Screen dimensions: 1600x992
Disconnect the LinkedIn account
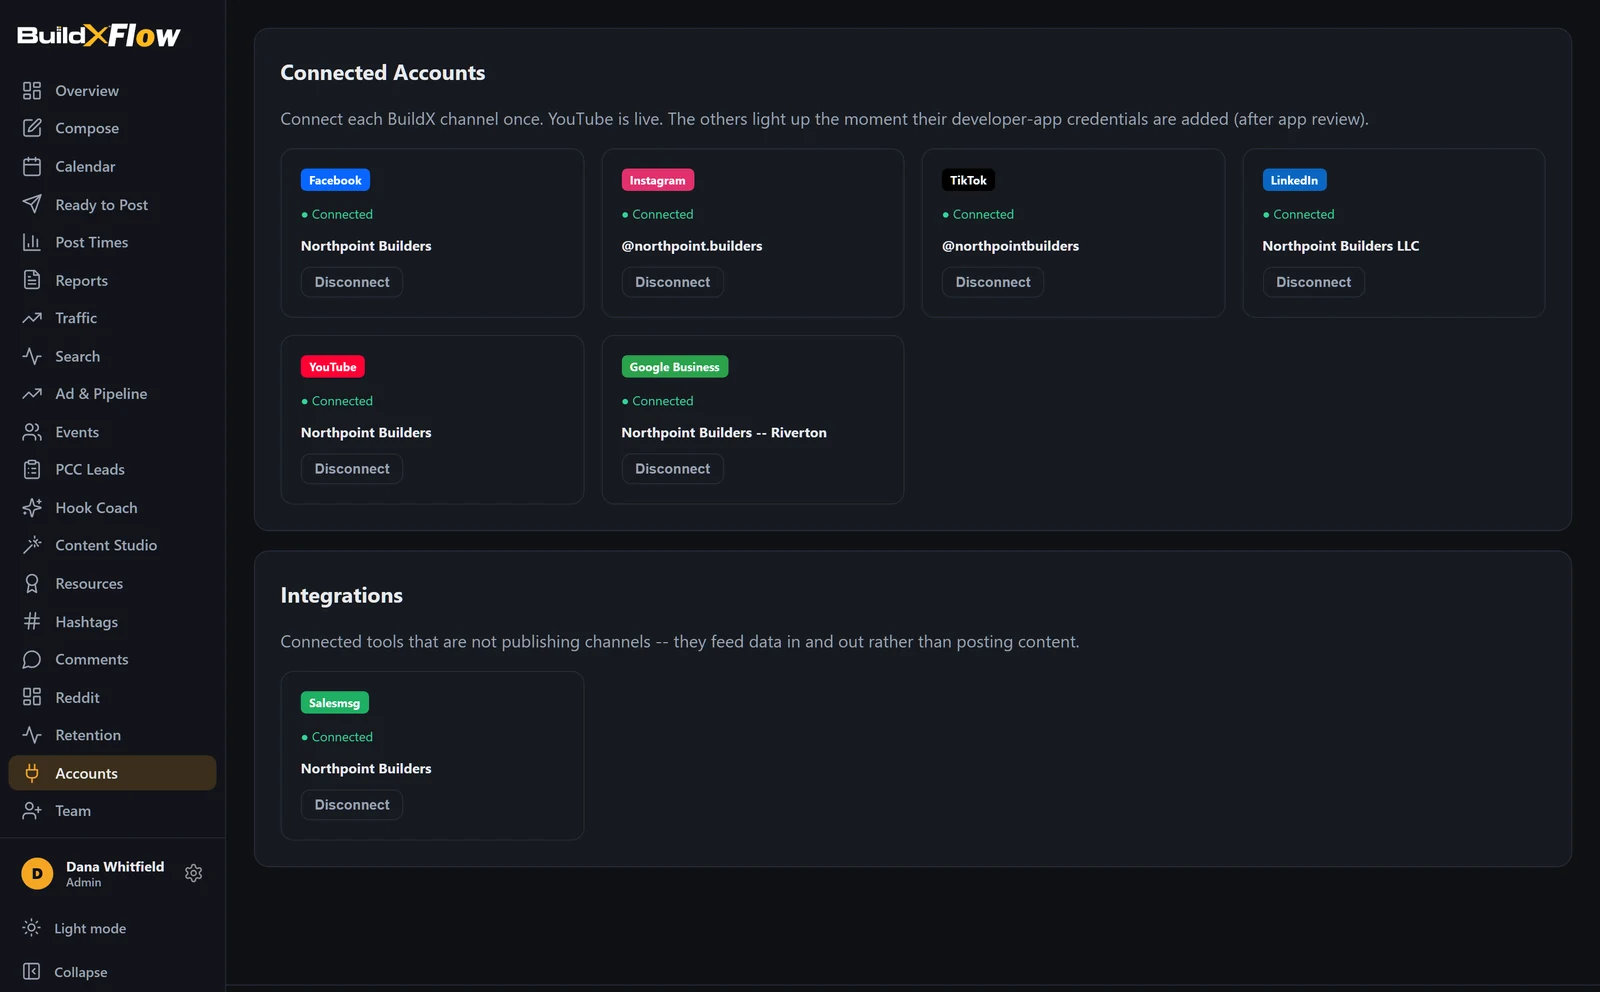pyautogui.click(x=1313, y=282)
